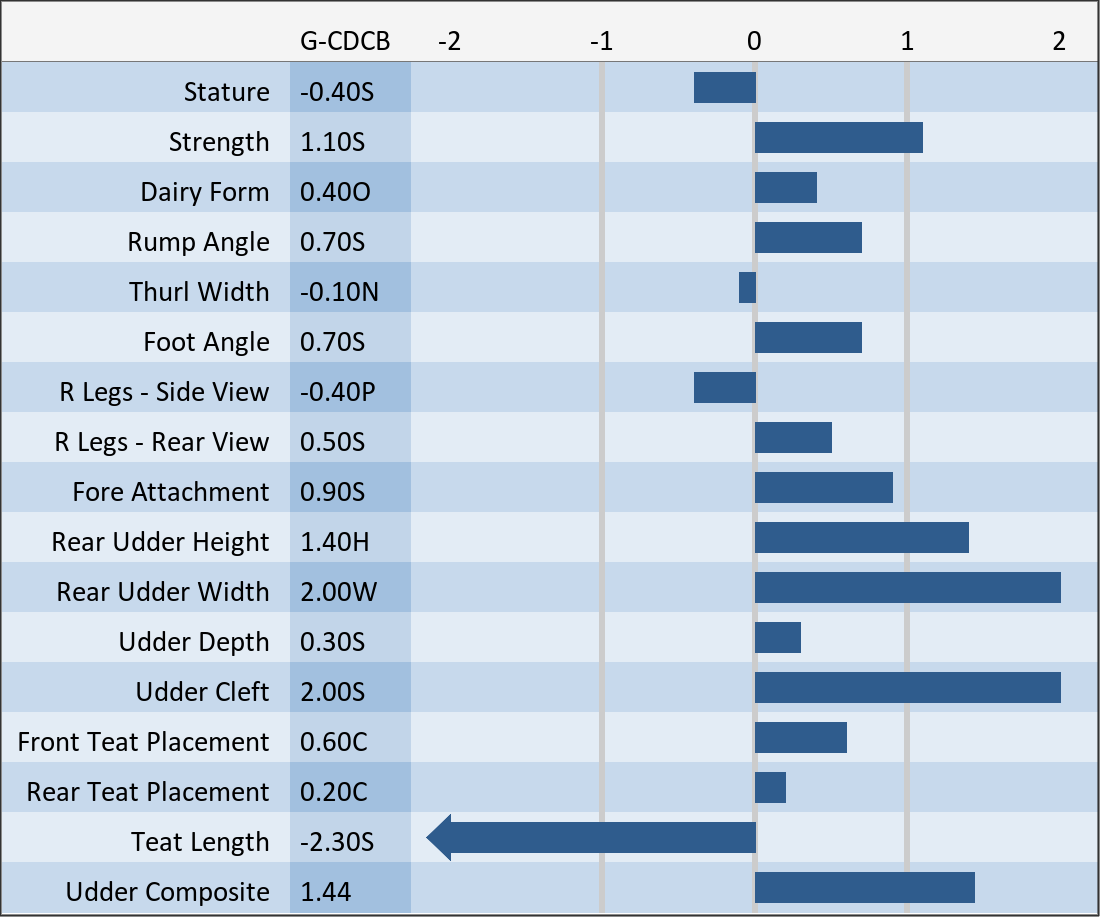Click the Rear Teat Placement value 0.20C
Image resolution: width=1100 pixels, height=917 pixels.
click(x=334, y=792)
